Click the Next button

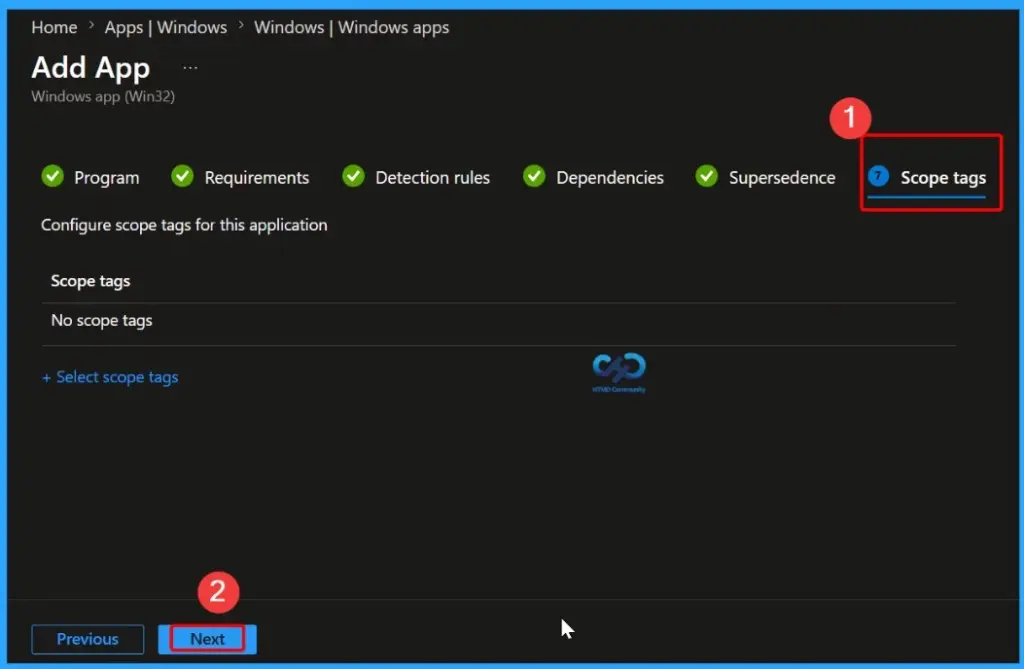coord(207,639)
